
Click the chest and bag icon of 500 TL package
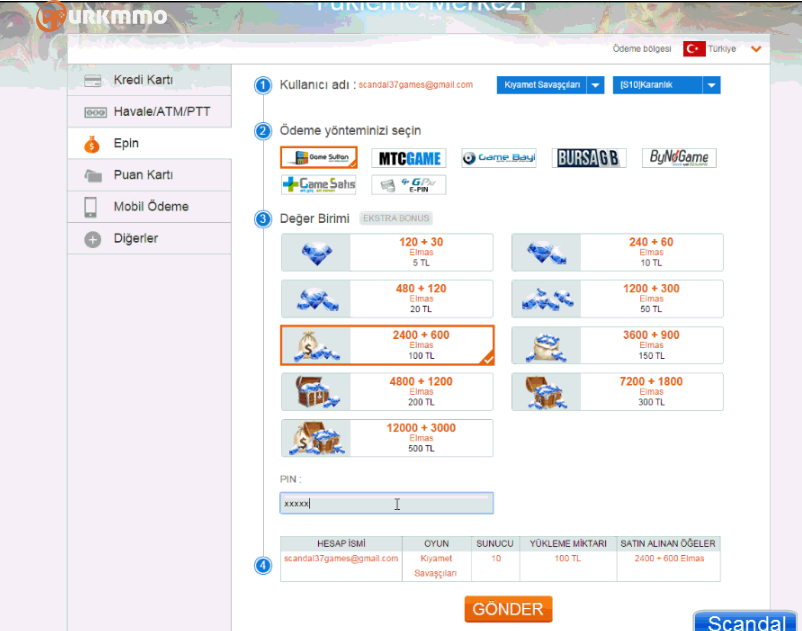click(317, 439)
